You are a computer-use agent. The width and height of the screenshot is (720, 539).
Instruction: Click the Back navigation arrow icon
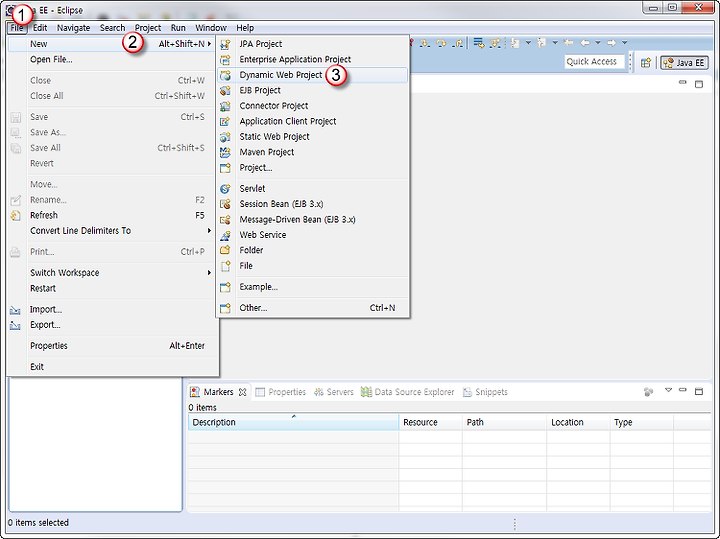tap(585, 43)
